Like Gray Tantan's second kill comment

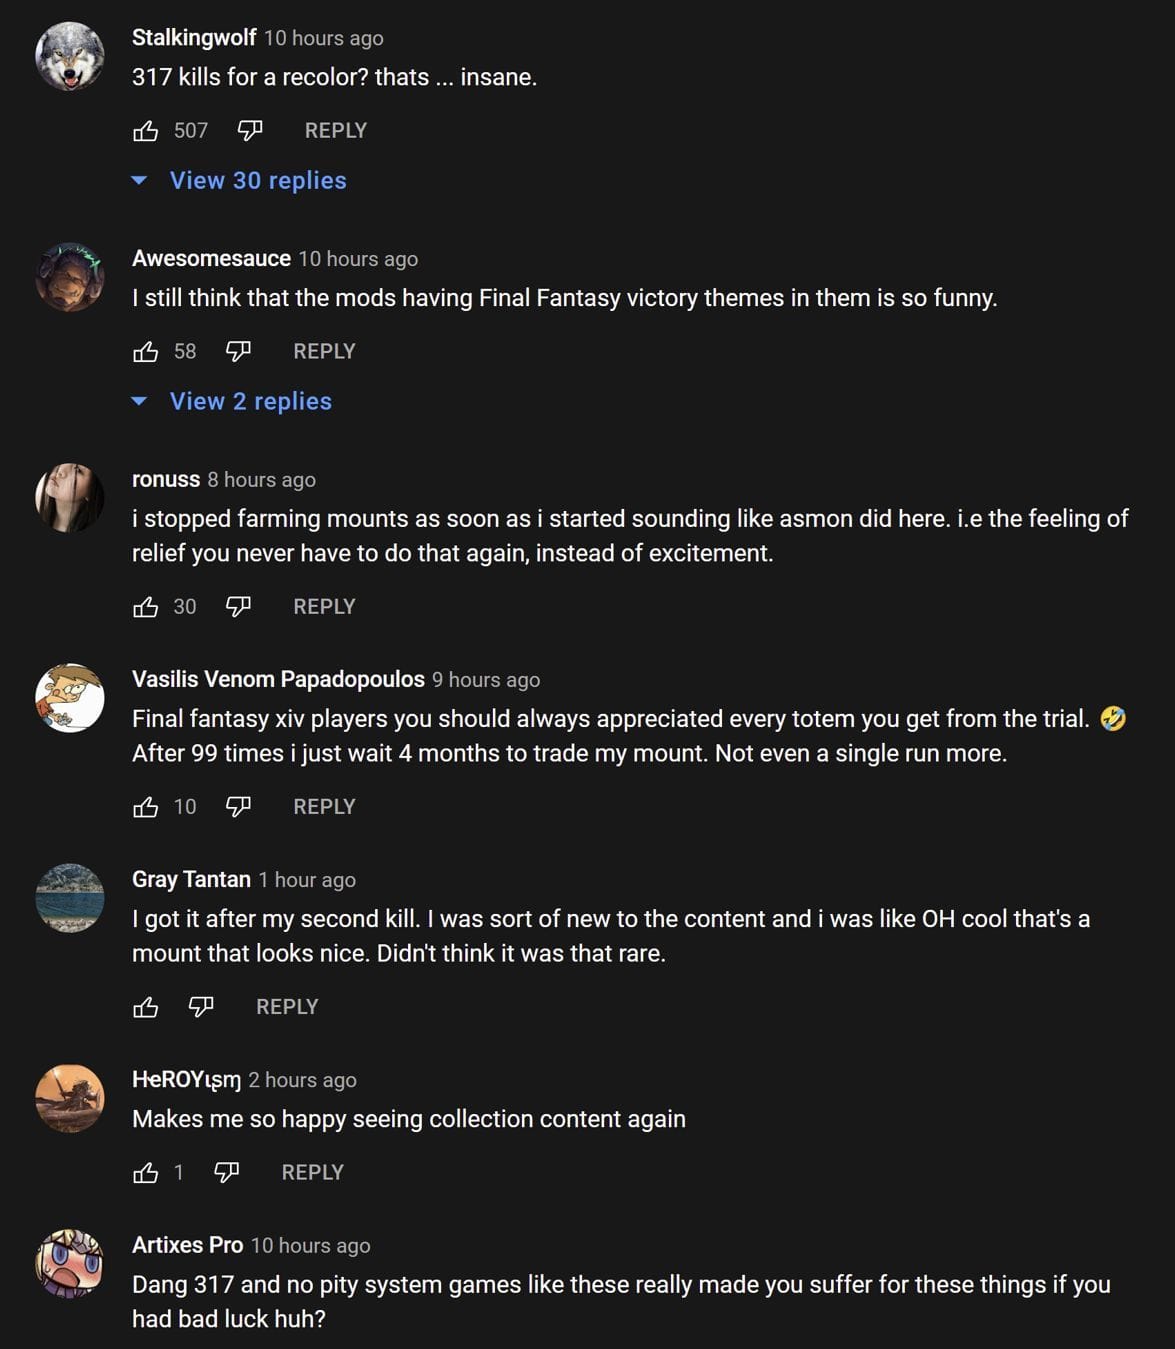146,1007
